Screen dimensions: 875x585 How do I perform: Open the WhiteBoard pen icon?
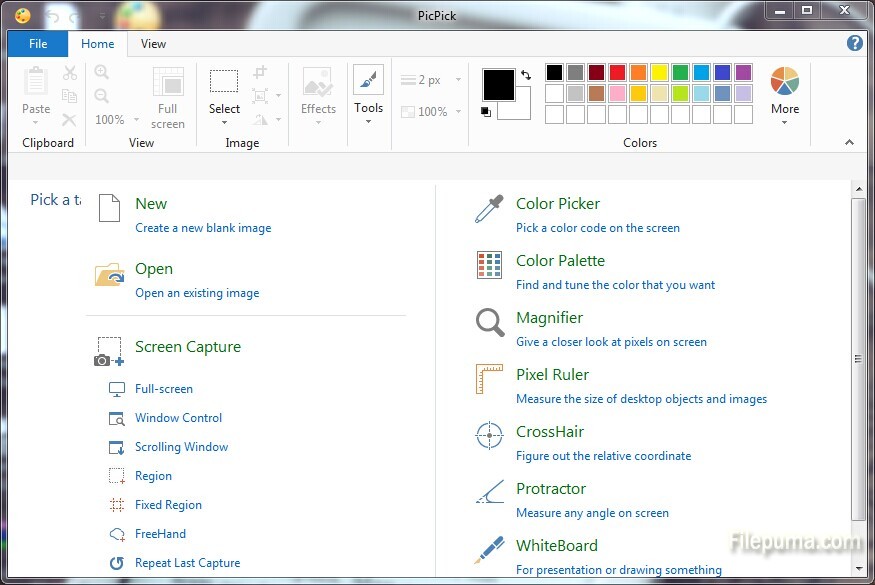tap(488, 550)
